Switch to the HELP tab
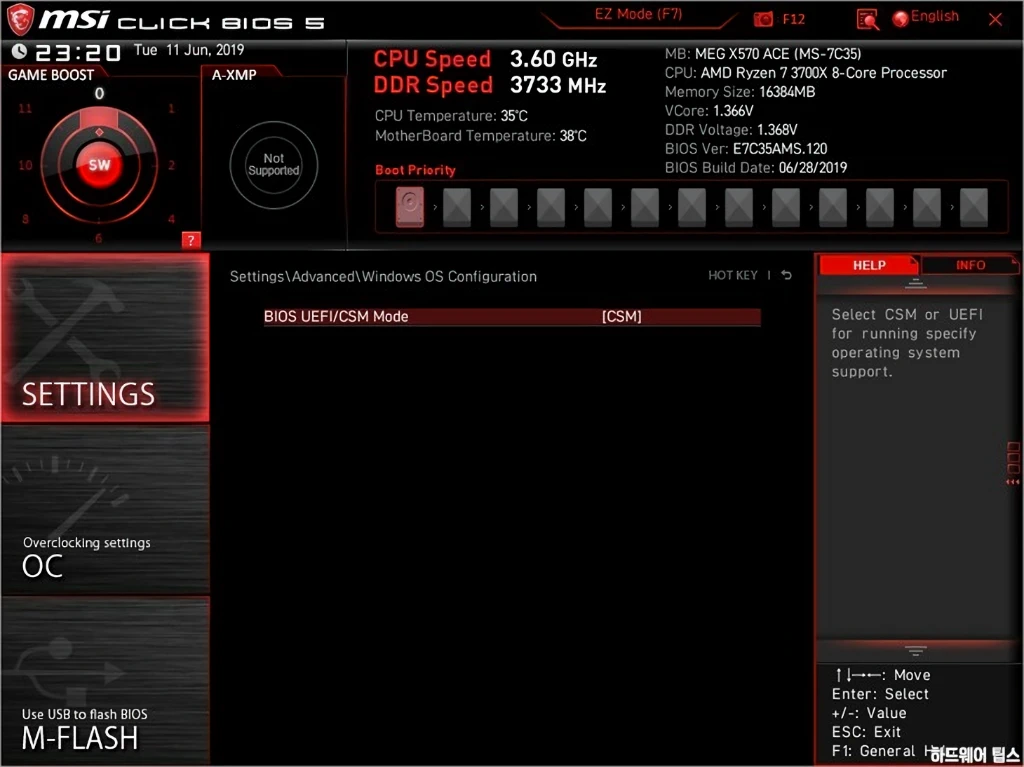Viewport: 1024px width, 767px height. click(869, 265)
